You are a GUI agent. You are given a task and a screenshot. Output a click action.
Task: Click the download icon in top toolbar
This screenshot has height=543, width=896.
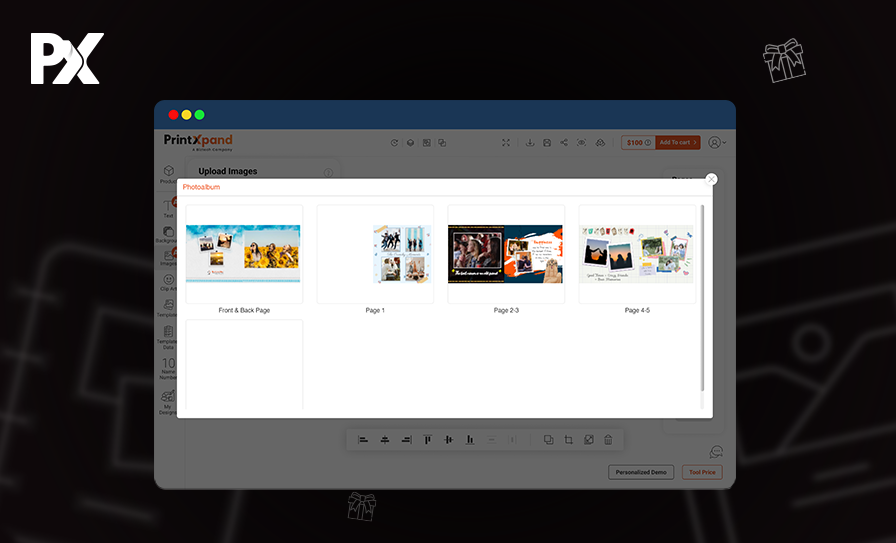click(x=530, y=143)
